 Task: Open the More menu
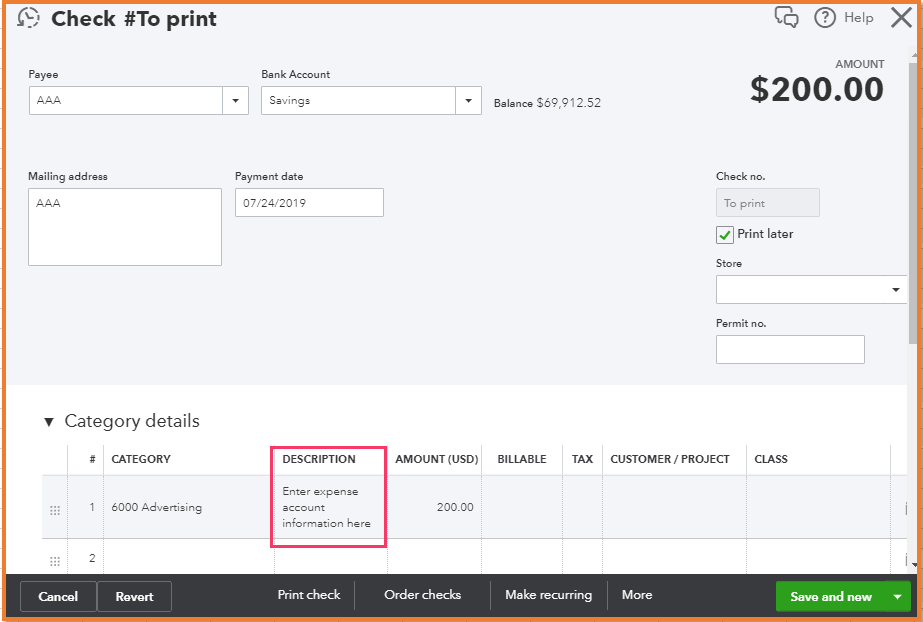point(637,595)
